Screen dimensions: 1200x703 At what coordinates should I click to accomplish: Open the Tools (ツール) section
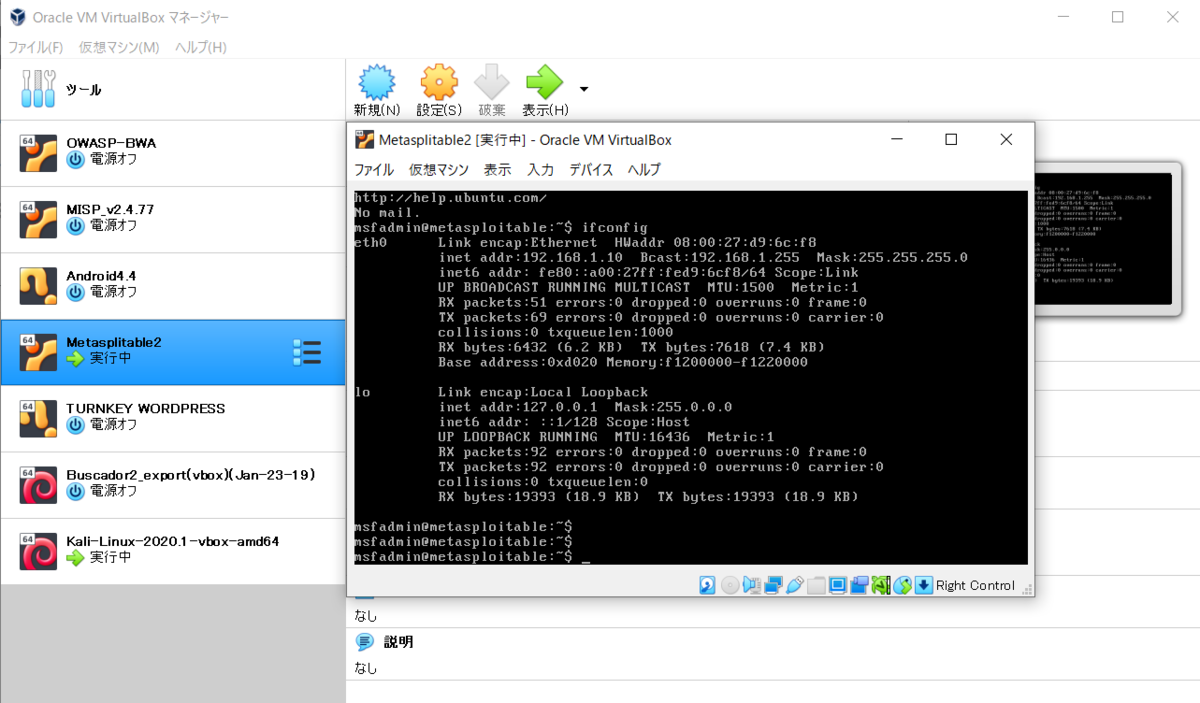pos(172,89)
